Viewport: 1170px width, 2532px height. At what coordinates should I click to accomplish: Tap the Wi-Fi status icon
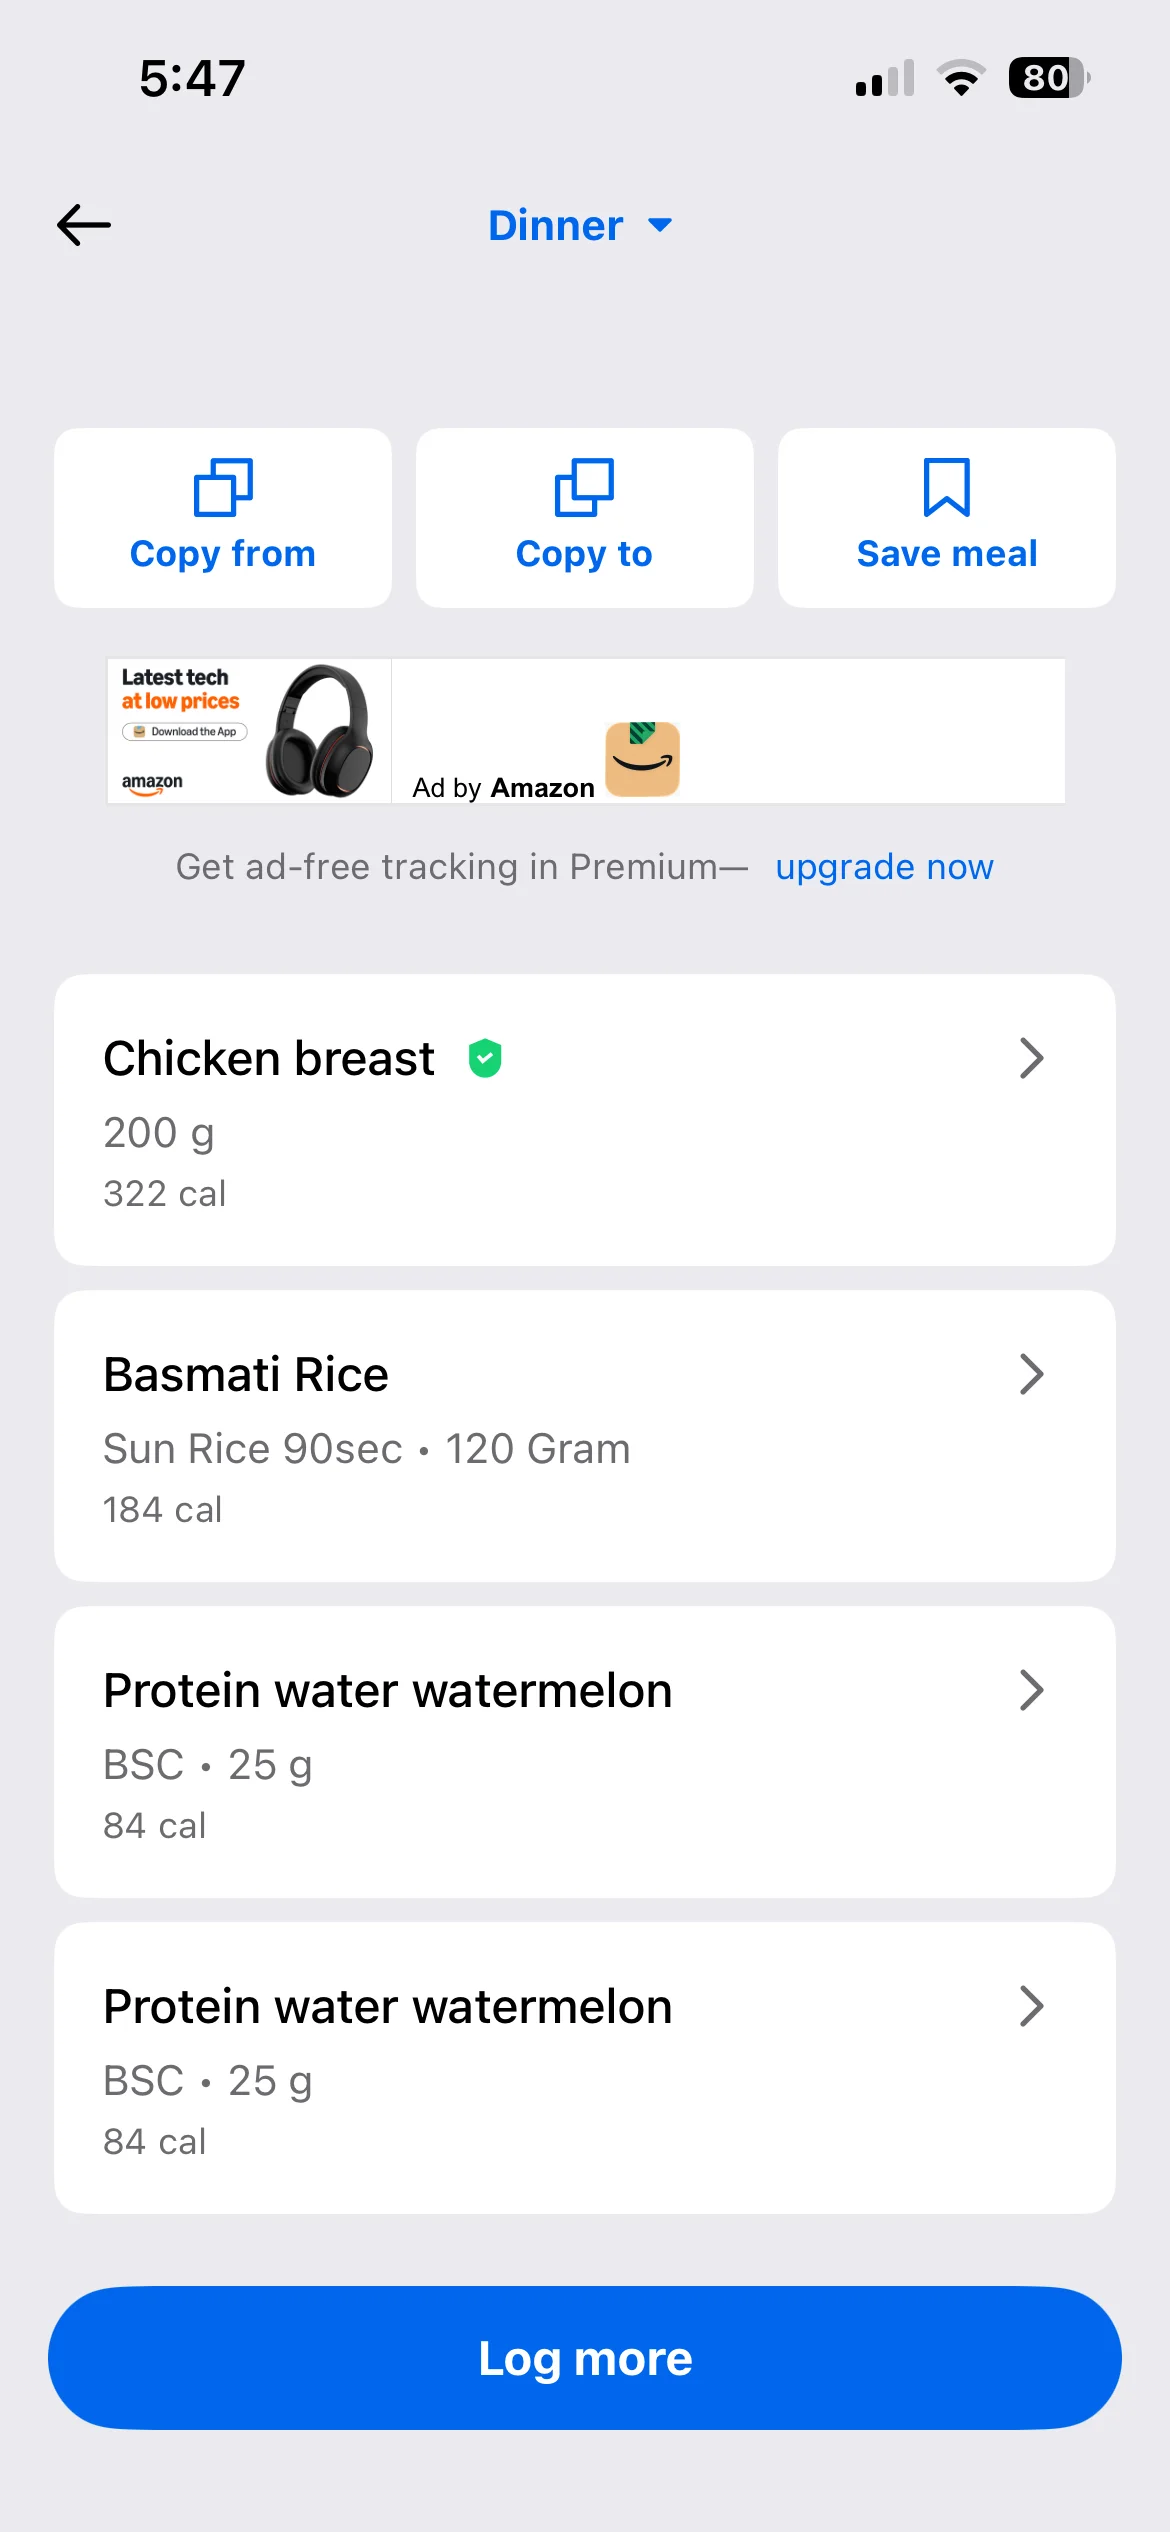click(961, 78)
